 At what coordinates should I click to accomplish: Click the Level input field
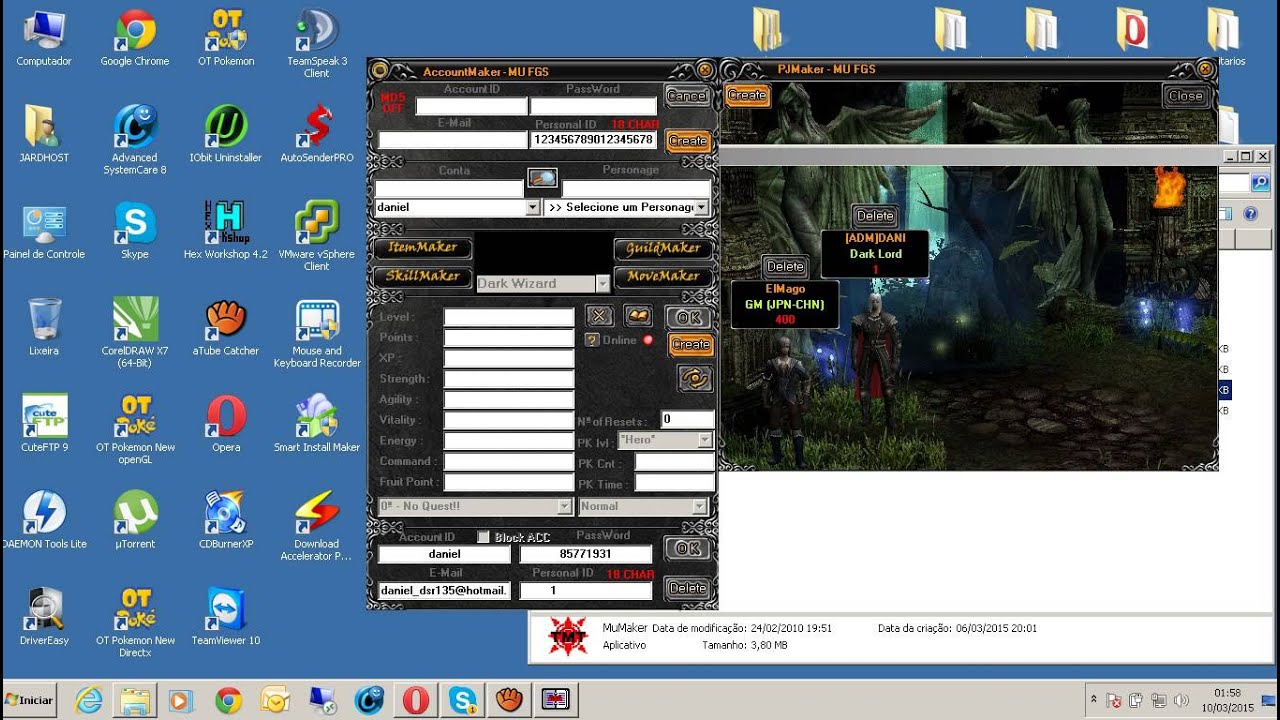[509, 317]
